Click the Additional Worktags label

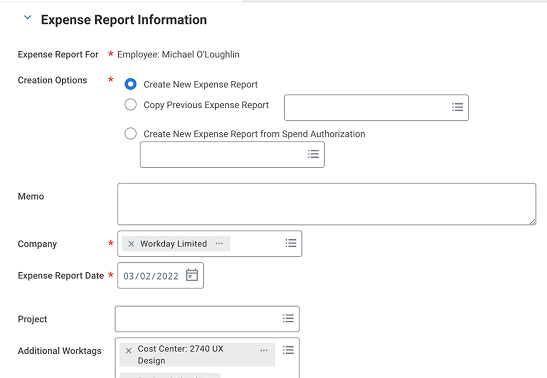pyautogui.click(x=60, y=351)
